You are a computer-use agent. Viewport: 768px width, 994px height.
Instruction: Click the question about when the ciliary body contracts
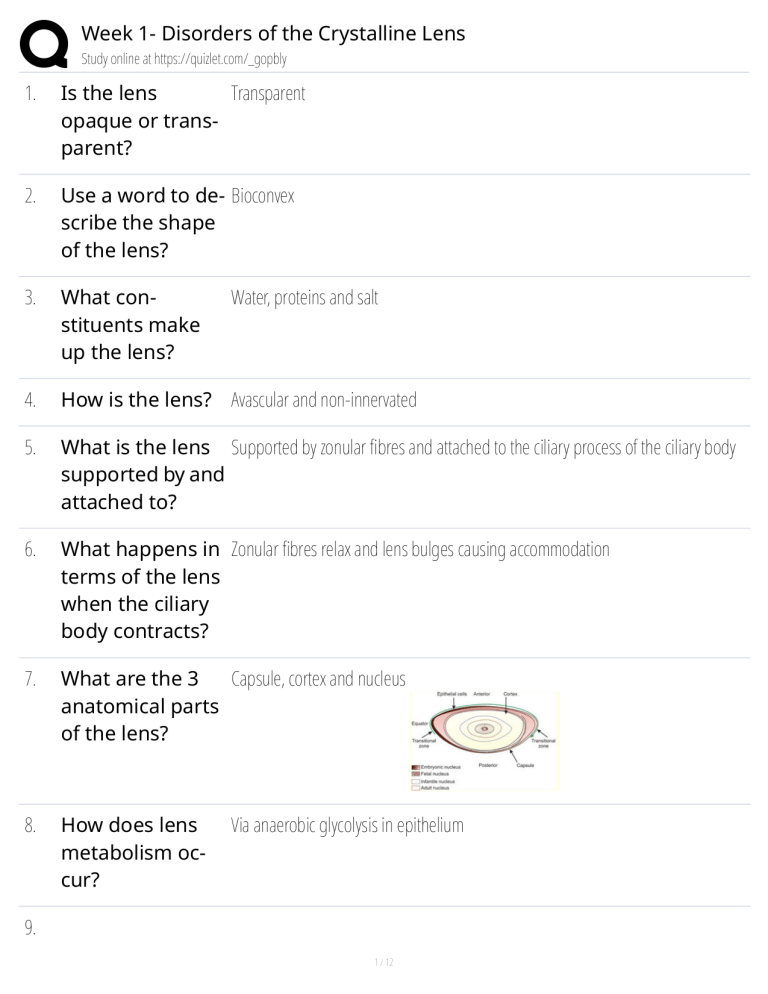pos(140,590)
